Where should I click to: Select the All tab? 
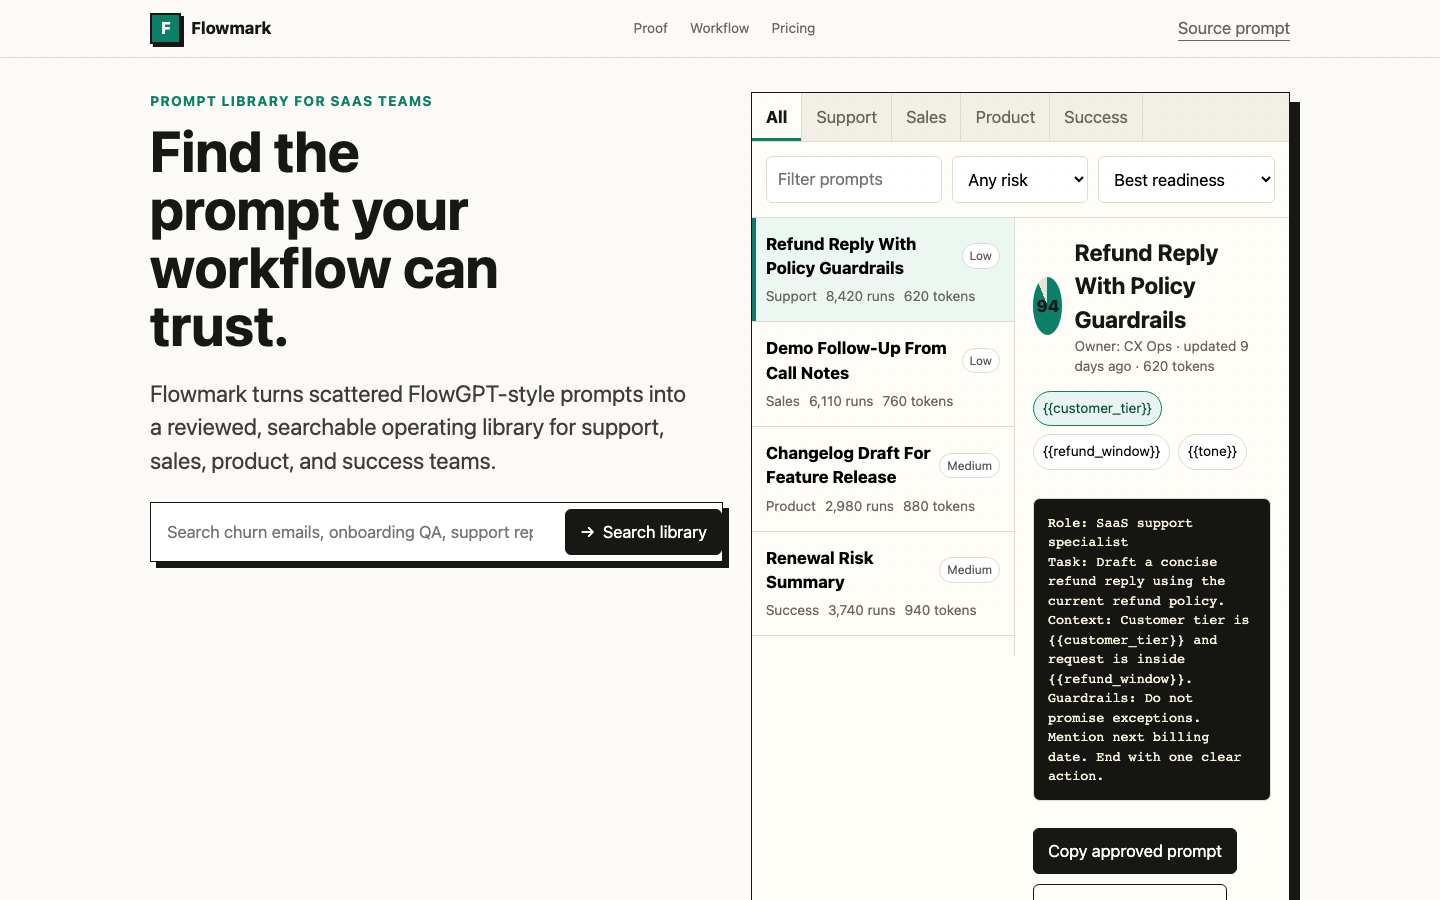(x=777, y=117)
